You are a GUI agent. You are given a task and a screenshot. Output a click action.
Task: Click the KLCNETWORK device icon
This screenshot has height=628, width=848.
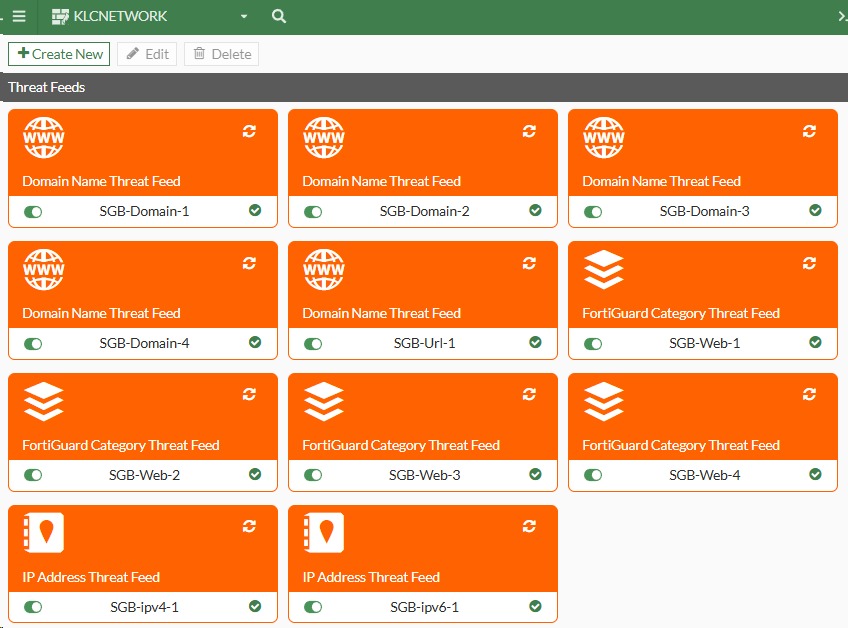click(60, 17)
